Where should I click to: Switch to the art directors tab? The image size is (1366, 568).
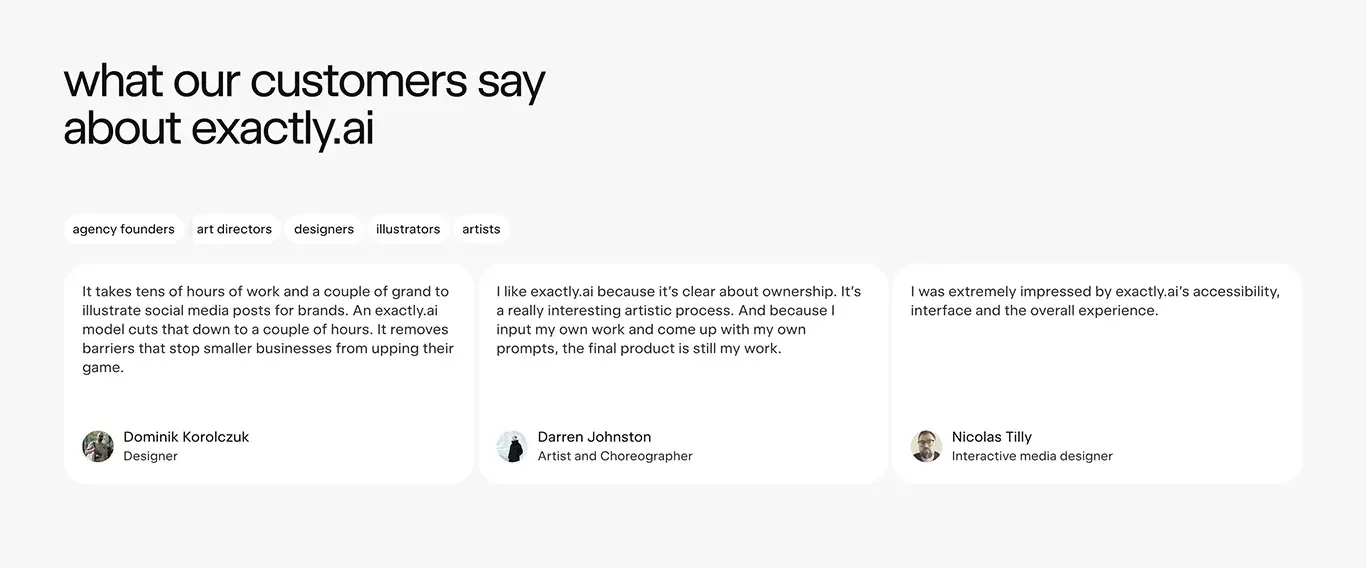pos(234,229)
